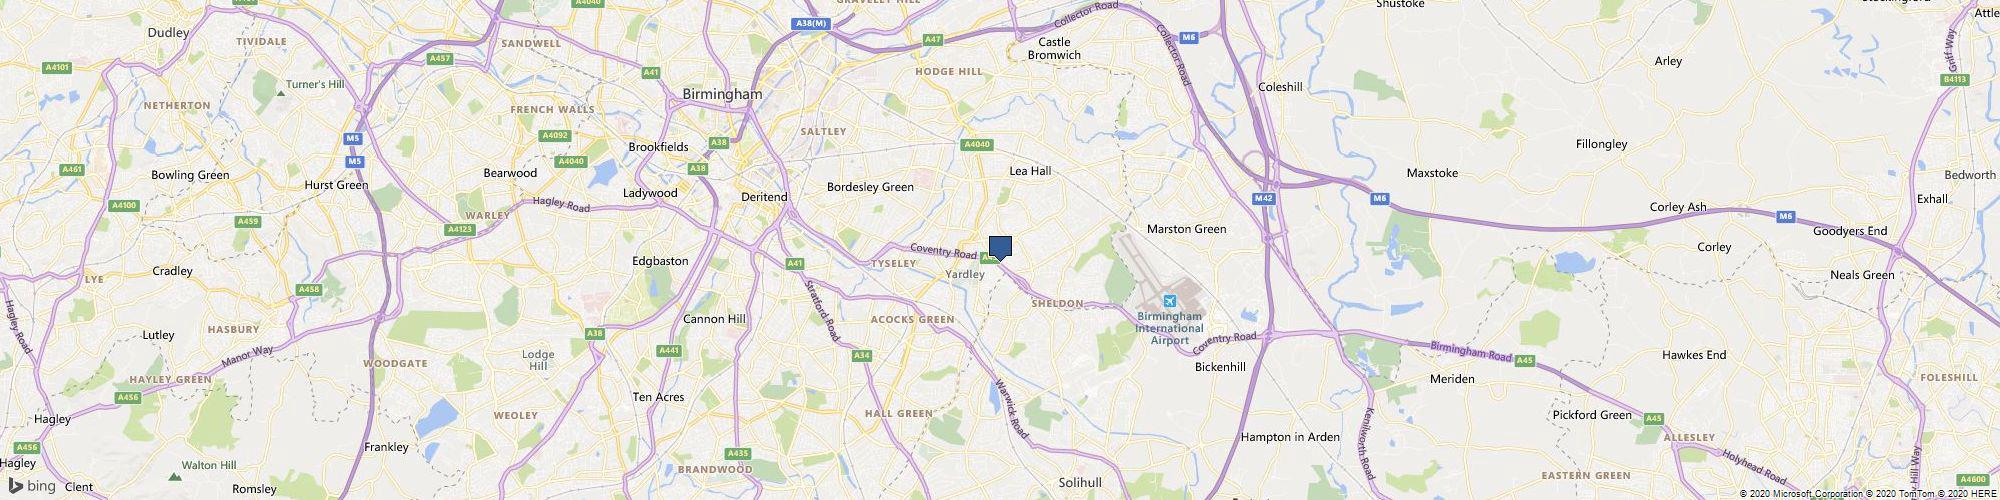This screenshot has height=500, width=2000.
Task: Click the Dudley town label
Action: [x=168, y=32]
